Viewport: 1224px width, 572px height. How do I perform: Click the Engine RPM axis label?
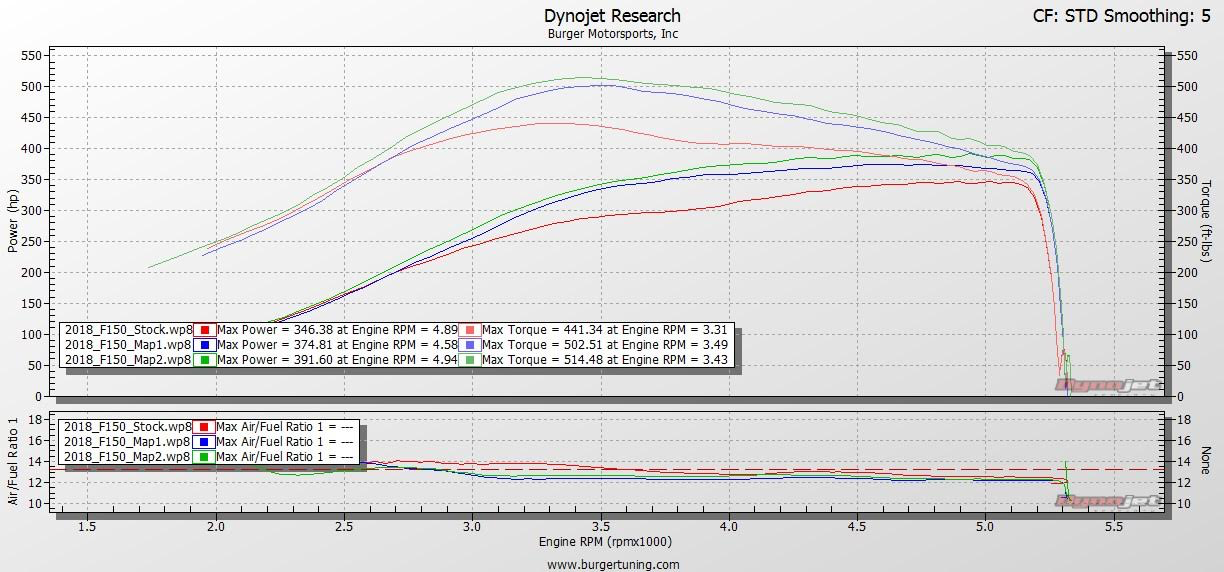(x=612, y=541)
